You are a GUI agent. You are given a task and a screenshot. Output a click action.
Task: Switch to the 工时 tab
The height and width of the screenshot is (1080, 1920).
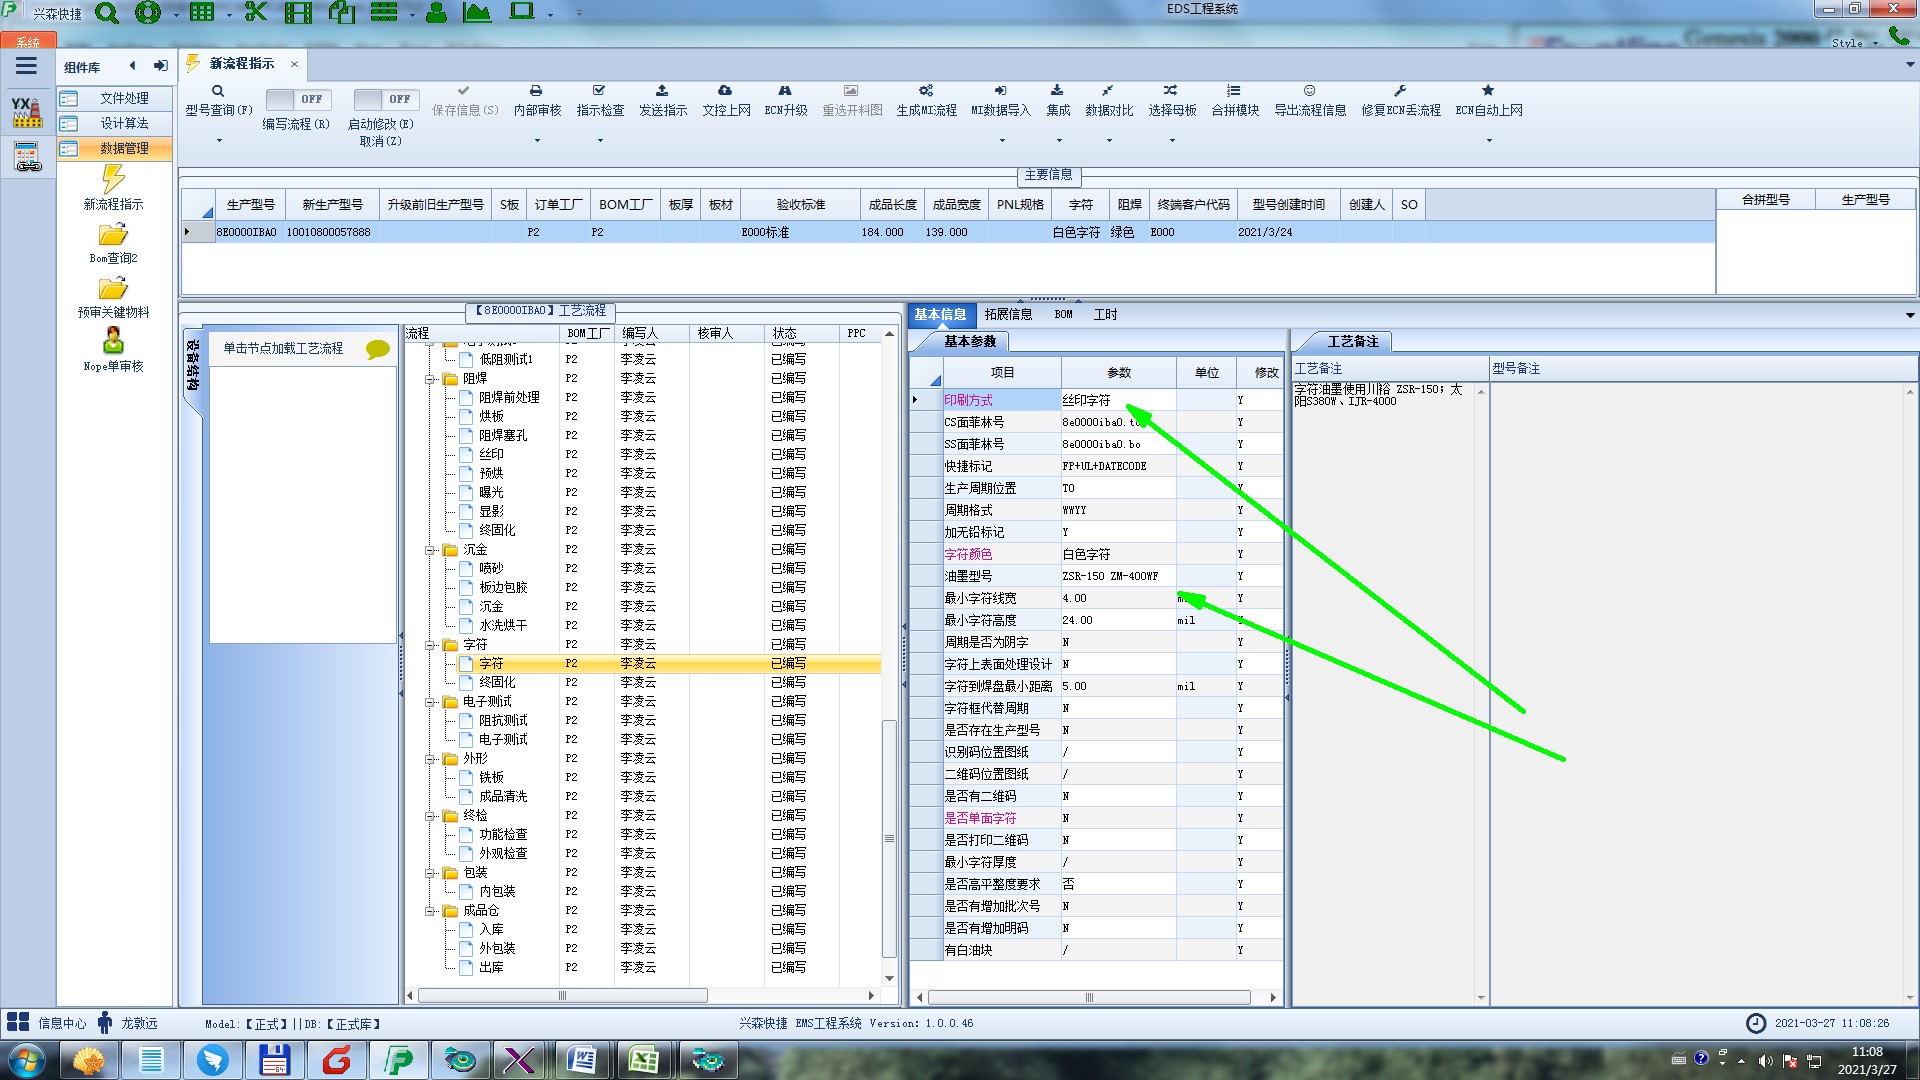(1105, 314)
